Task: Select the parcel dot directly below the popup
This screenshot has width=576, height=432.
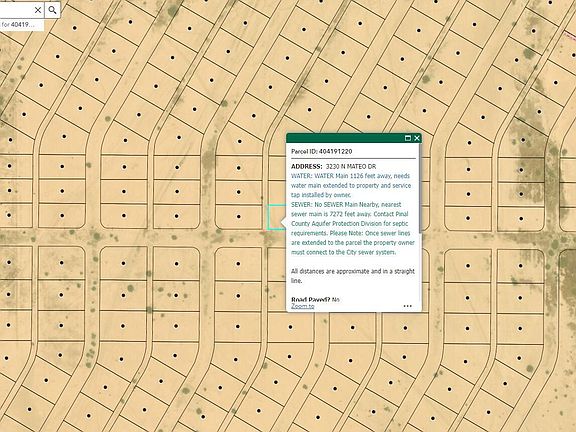Action: click(x=353, y=327)
